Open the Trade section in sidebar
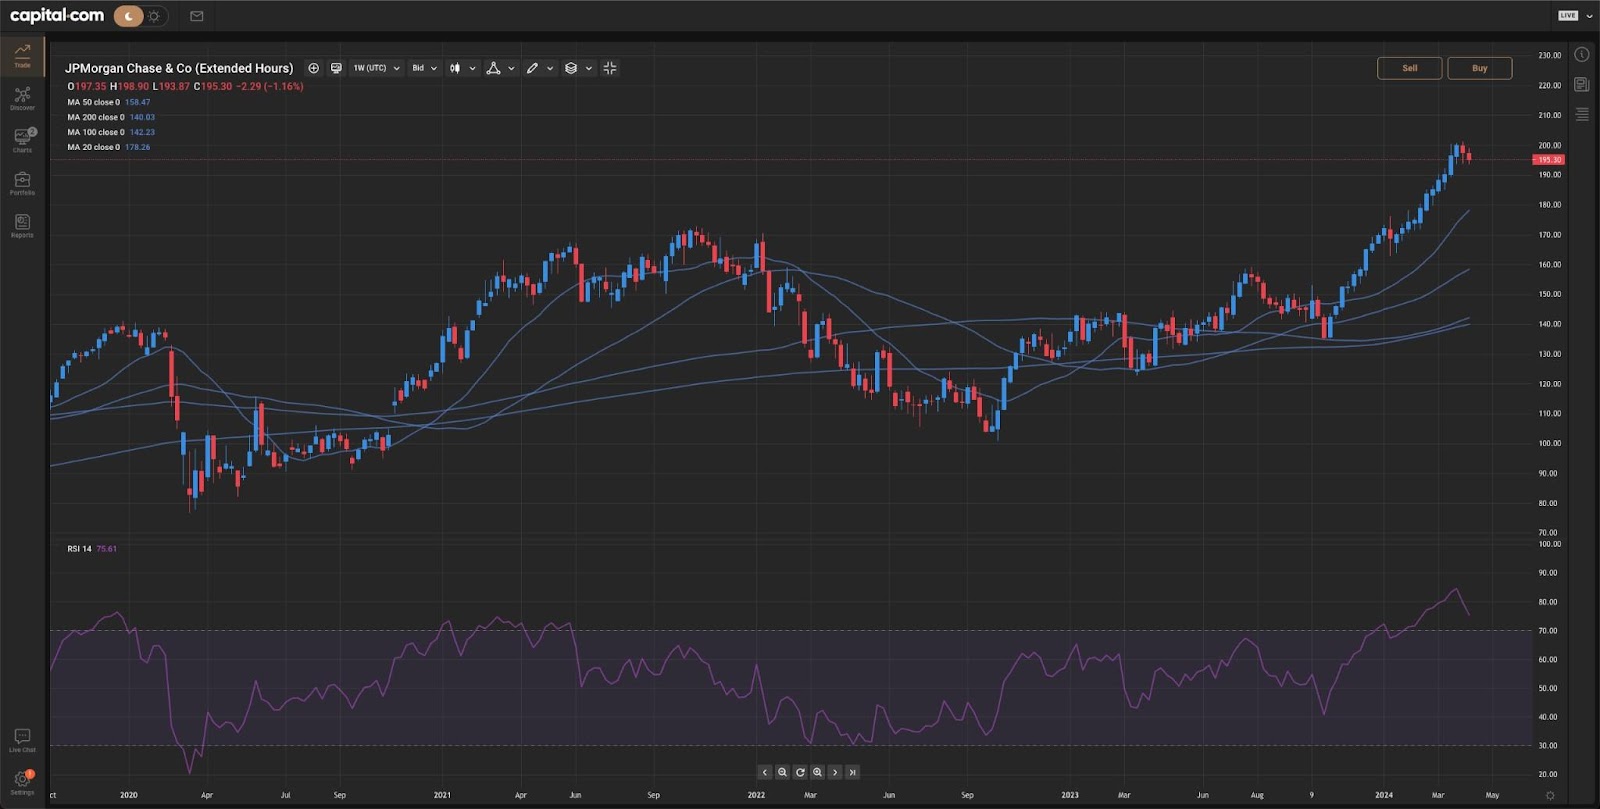The image size is (1600, 809). 22,55
